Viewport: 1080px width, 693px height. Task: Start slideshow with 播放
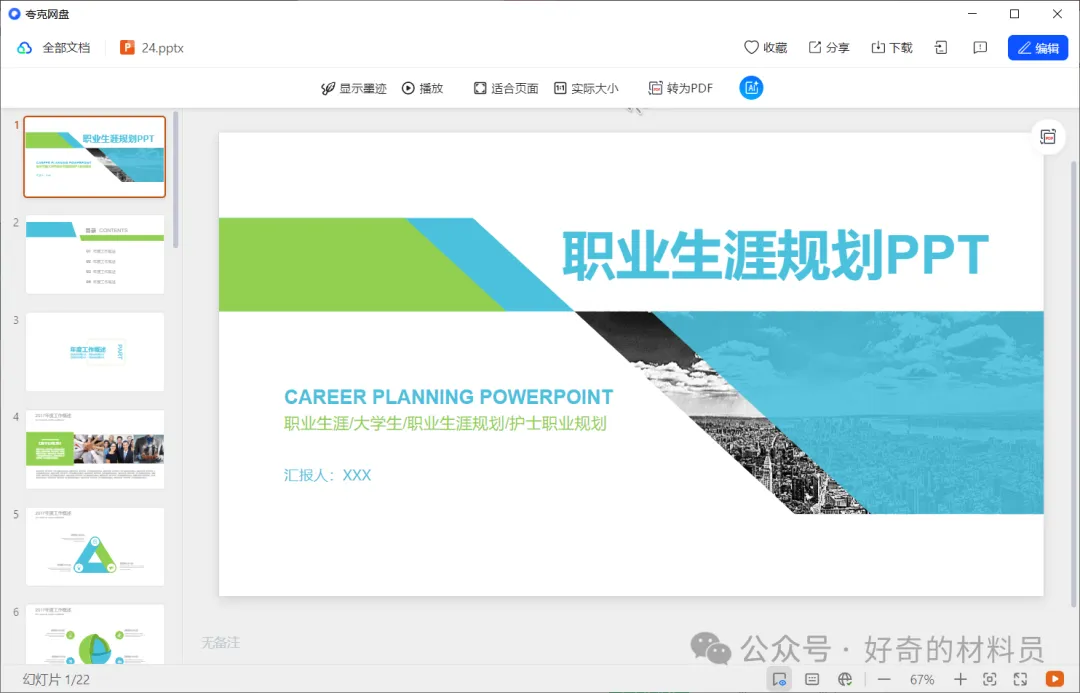coord(422,88)
